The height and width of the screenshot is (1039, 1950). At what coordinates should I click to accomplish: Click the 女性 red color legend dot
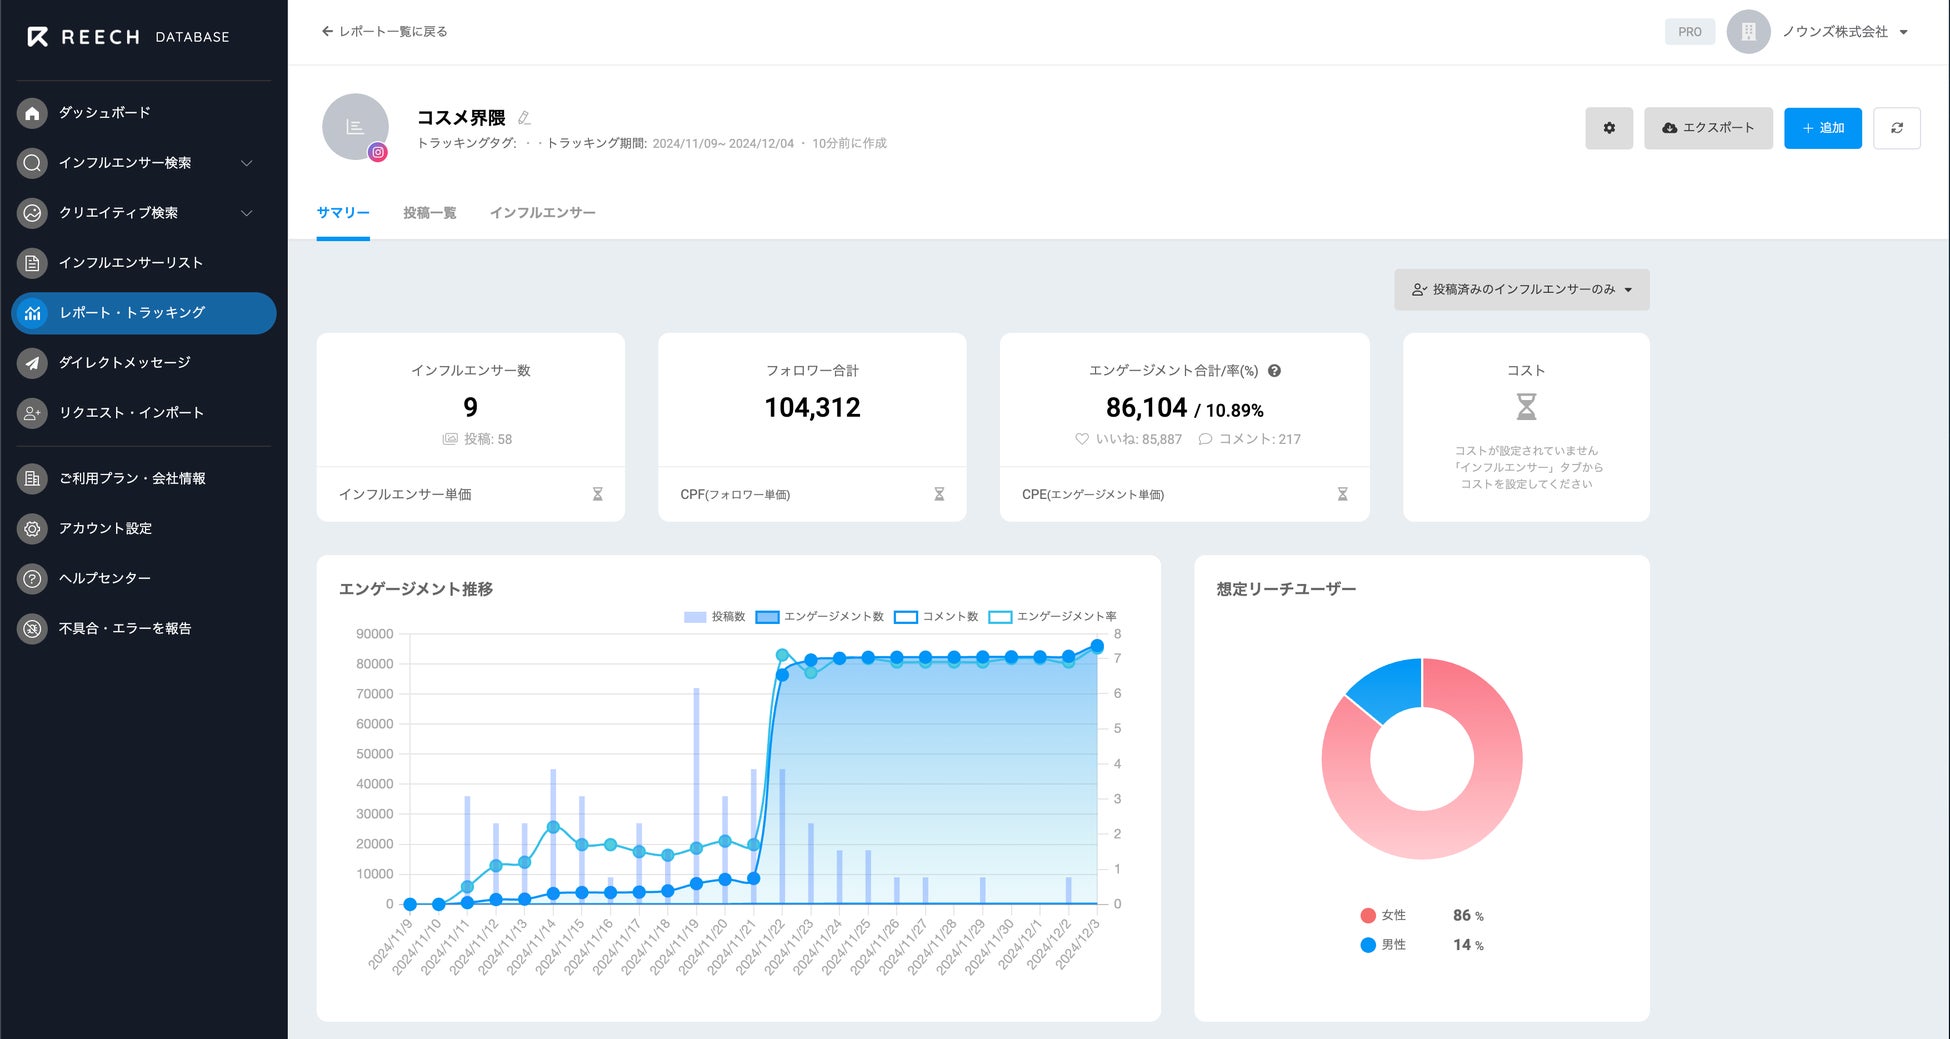tap(1368, 916)
